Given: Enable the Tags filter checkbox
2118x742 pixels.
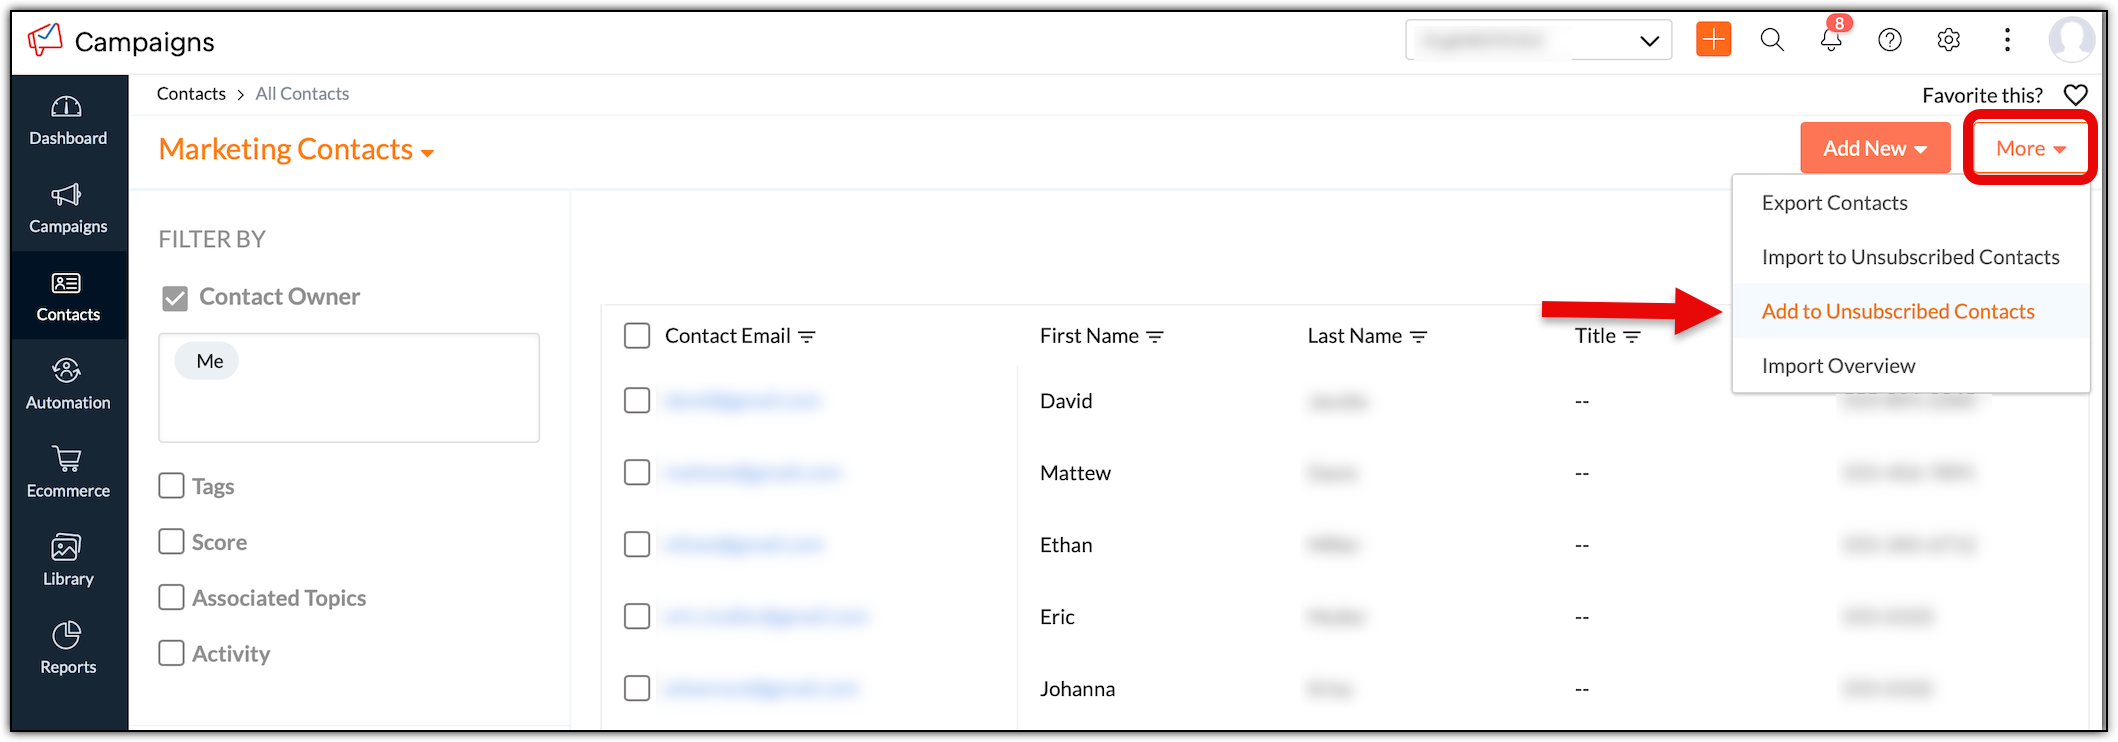Looking at the screenshot, I should (x=172, y=486).
